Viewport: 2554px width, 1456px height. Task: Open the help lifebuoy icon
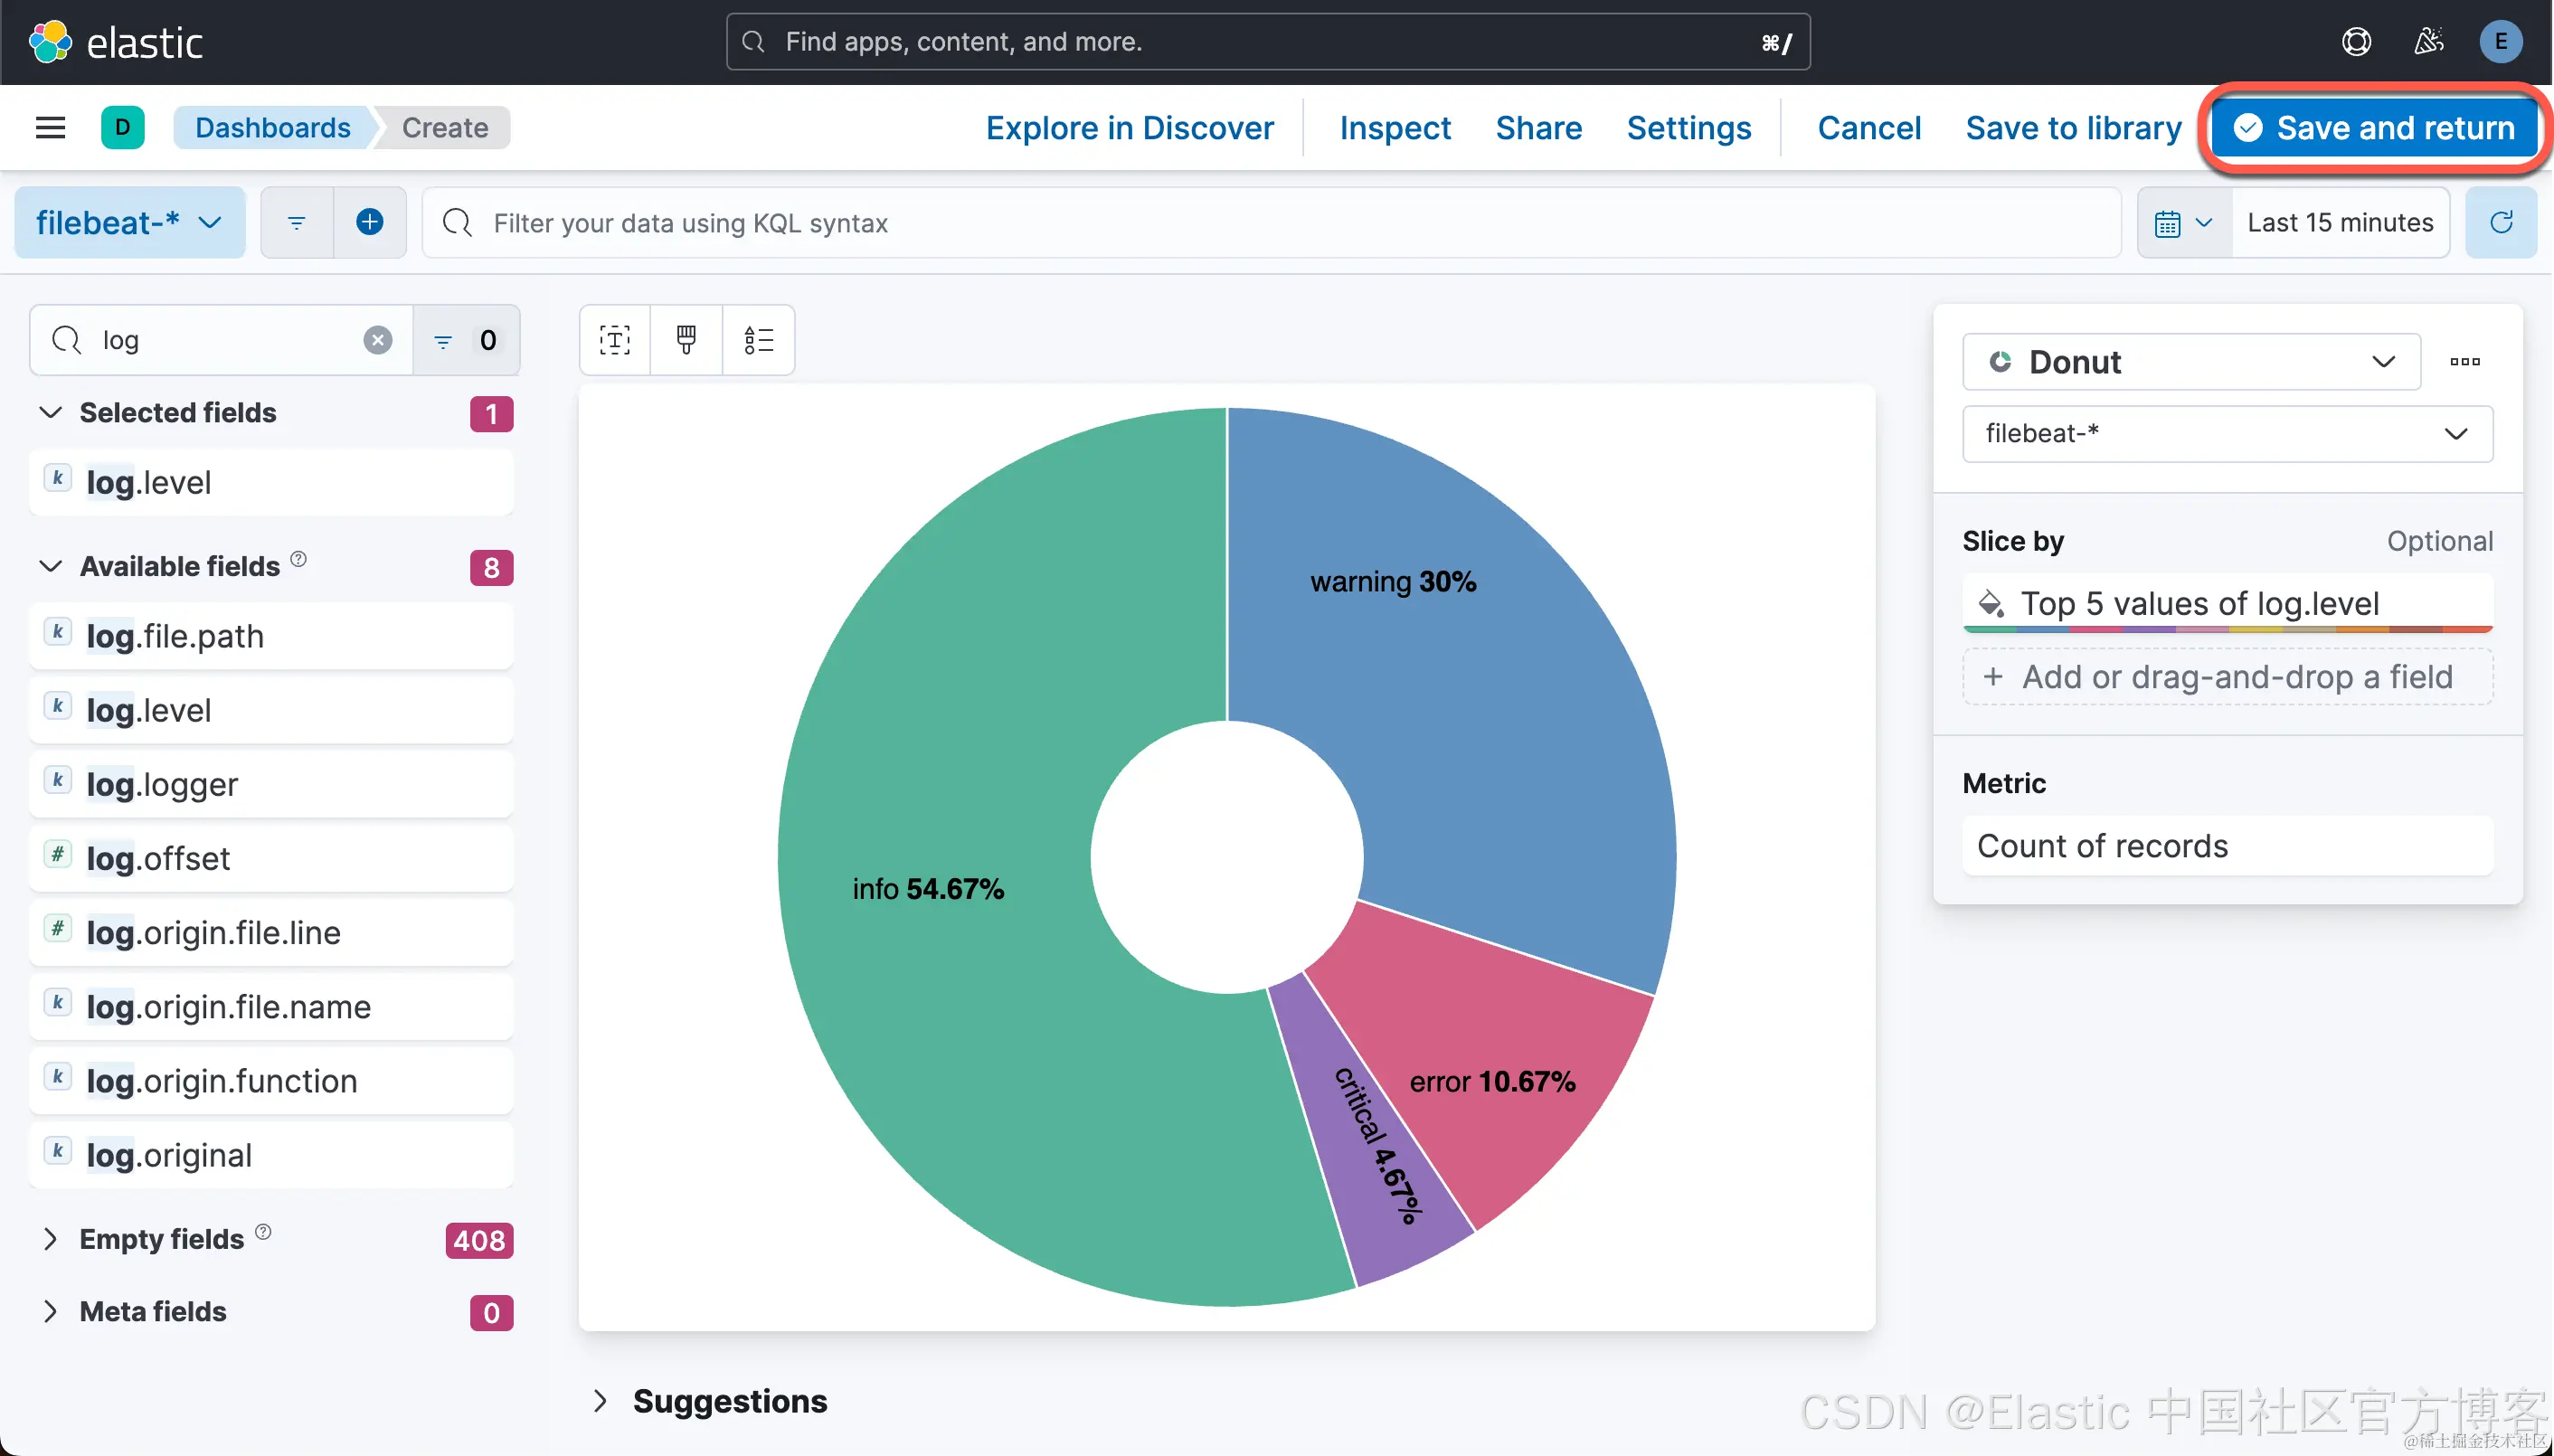pyautogui.click(x=2356, y=42)
